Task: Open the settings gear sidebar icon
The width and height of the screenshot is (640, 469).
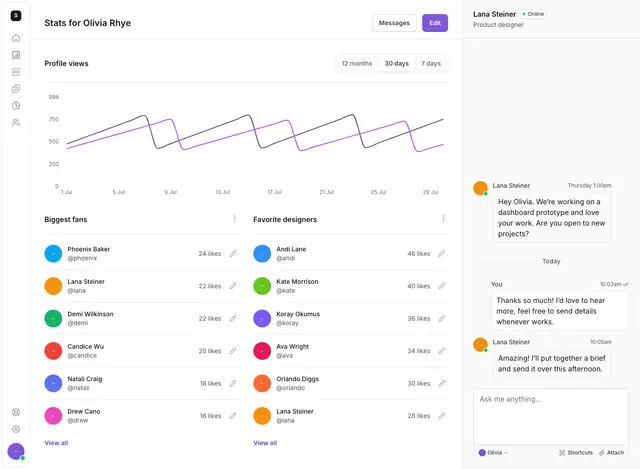Action: click(x=16, y=429)
